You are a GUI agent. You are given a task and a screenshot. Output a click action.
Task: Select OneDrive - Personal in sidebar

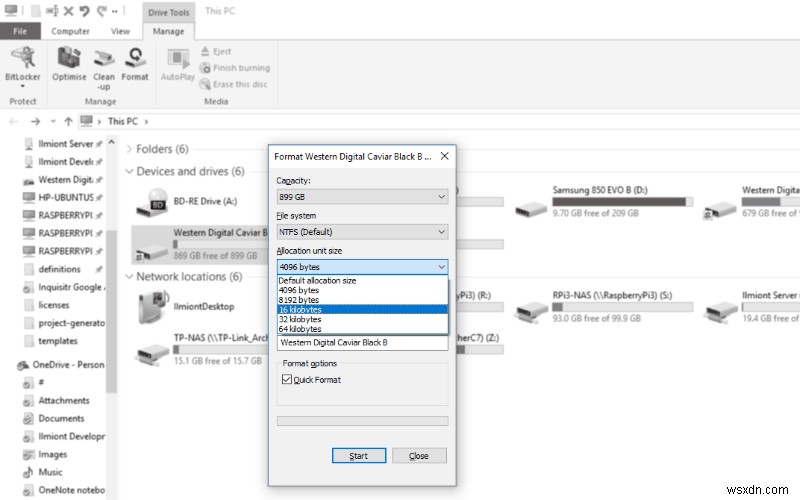[x=68, y=365]
